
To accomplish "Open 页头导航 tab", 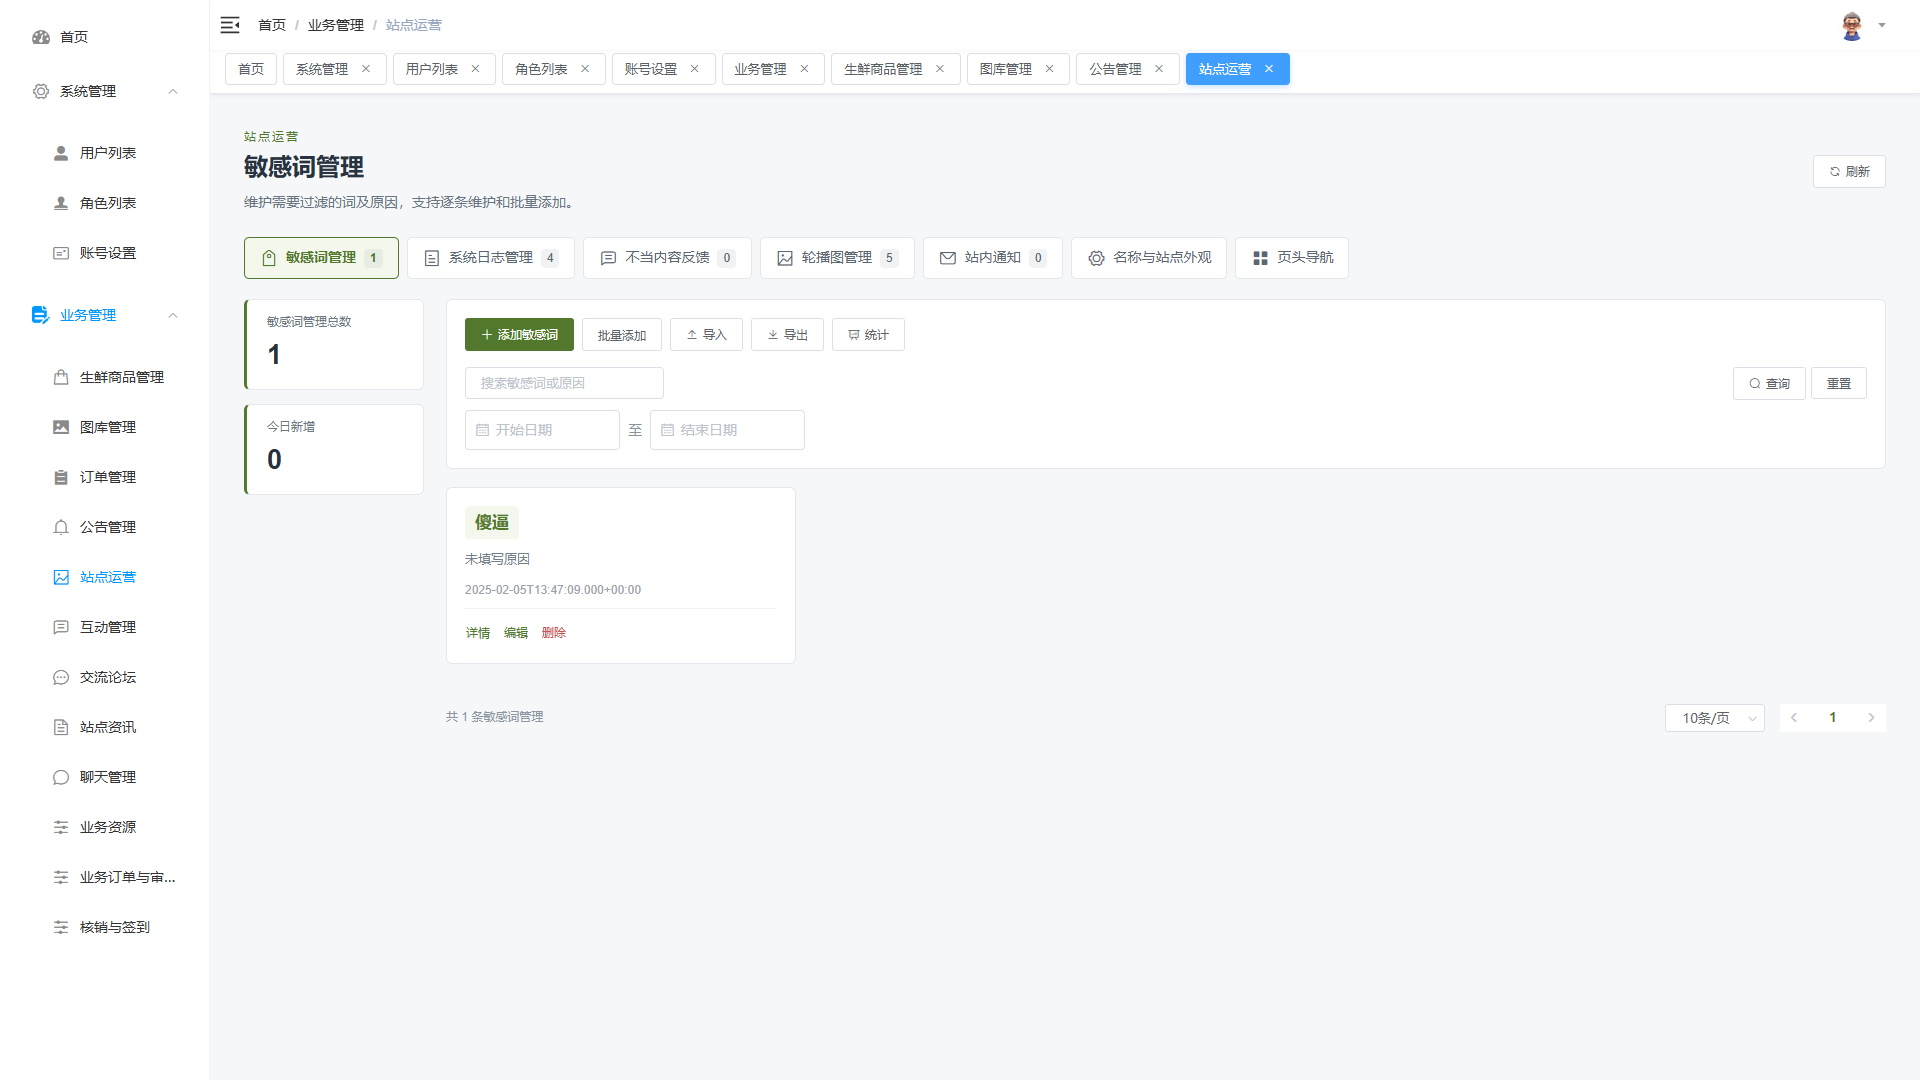I will coord(1292,258).
